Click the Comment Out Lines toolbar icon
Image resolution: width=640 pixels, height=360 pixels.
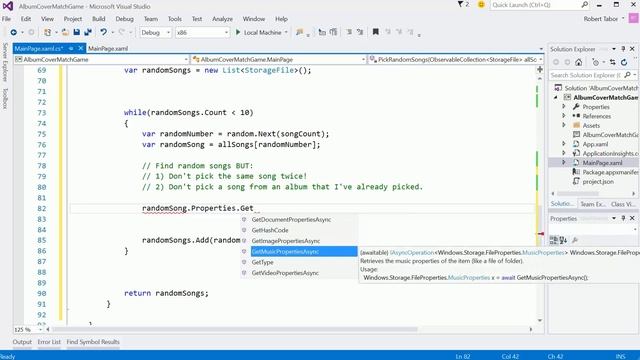pyautogui.click(x=349, y=32)
